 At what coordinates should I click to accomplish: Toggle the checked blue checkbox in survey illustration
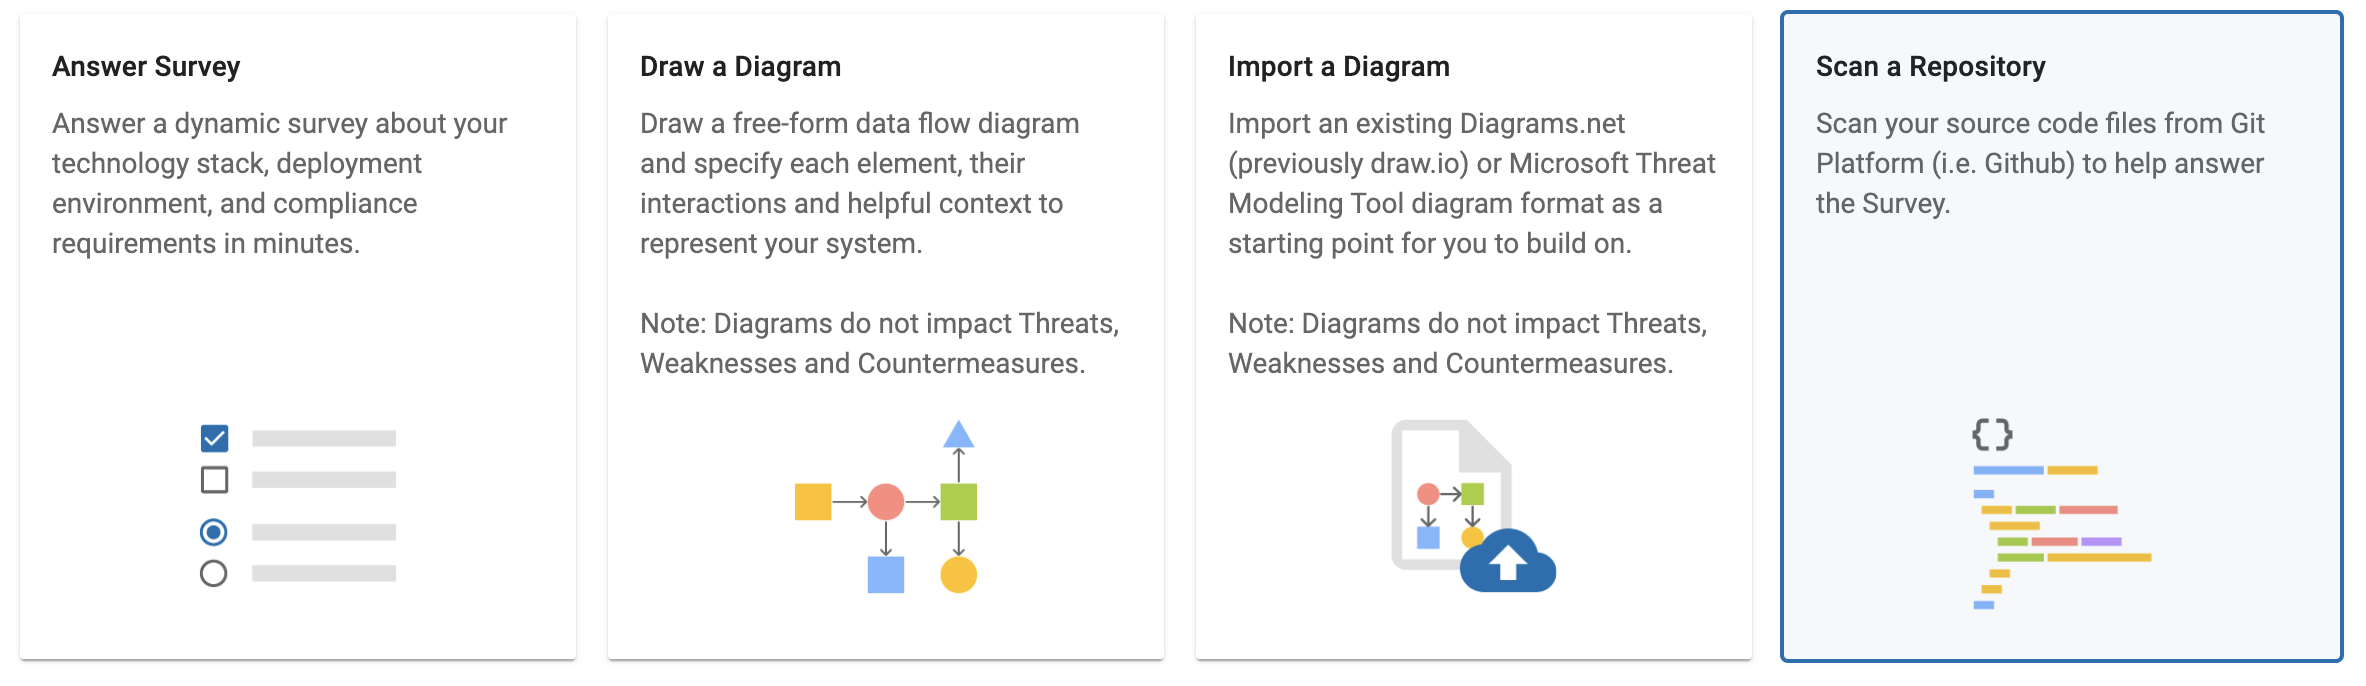tap(214, 438)
